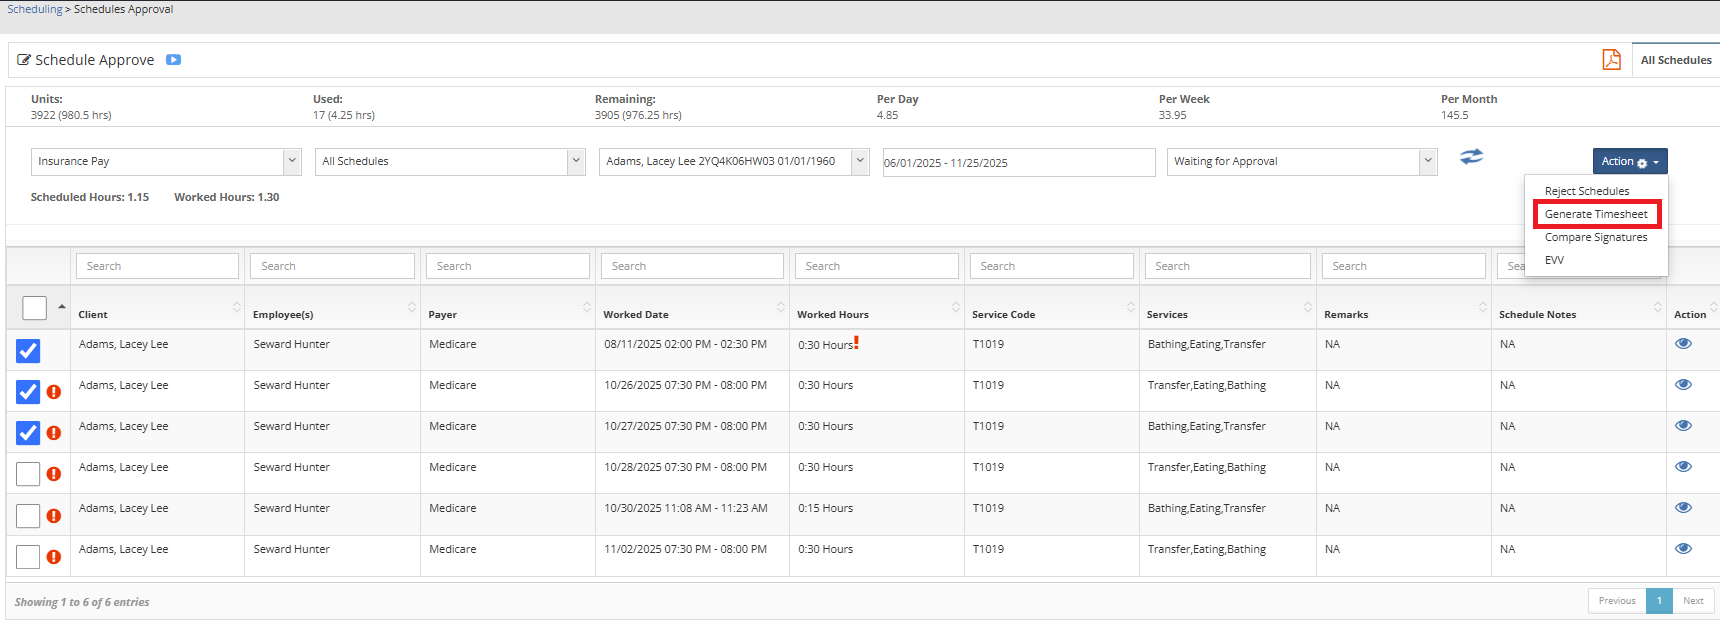The image size is (1720, 622).
Task: Choose Reject Schedules menu option
Action: tap(1586, 191)
